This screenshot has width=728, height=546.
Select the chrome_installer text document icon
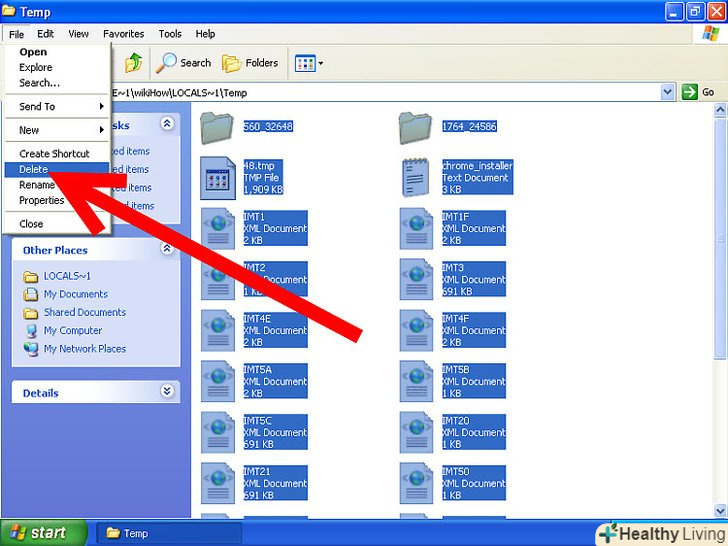pyautogui.click(x=415, y=176)
